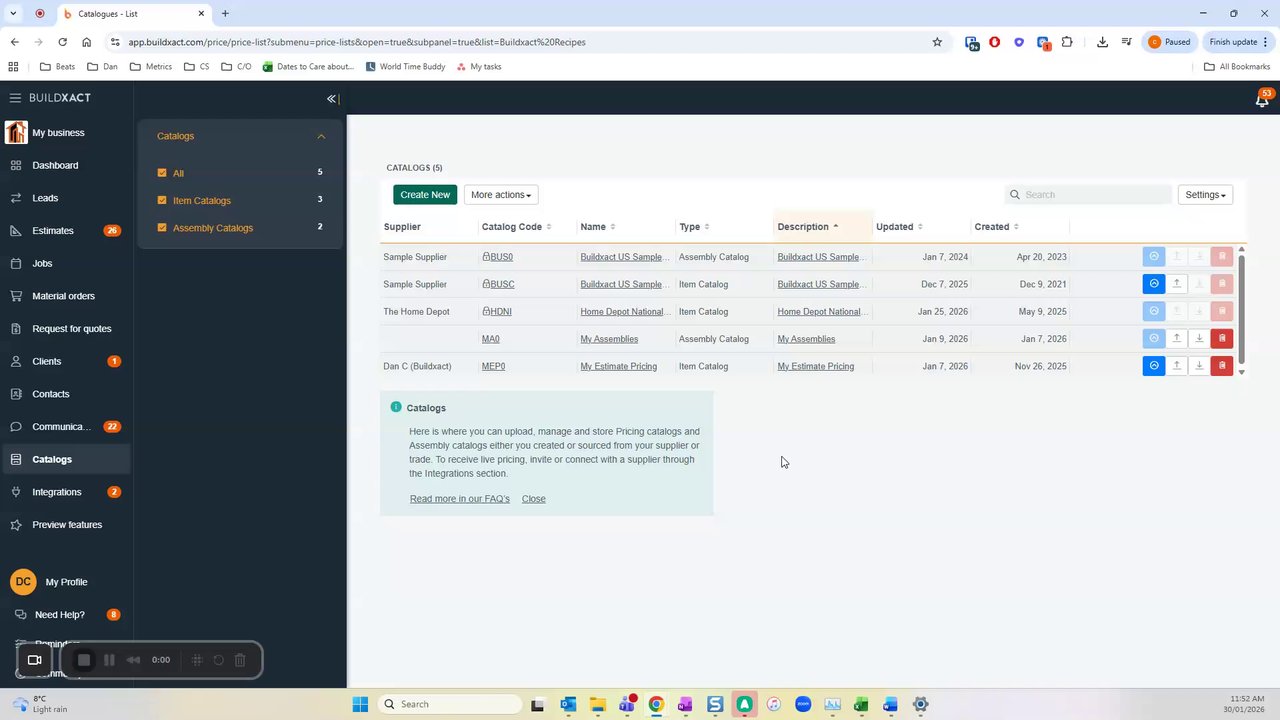Open My Profile in the sidebar

[66, 582]
